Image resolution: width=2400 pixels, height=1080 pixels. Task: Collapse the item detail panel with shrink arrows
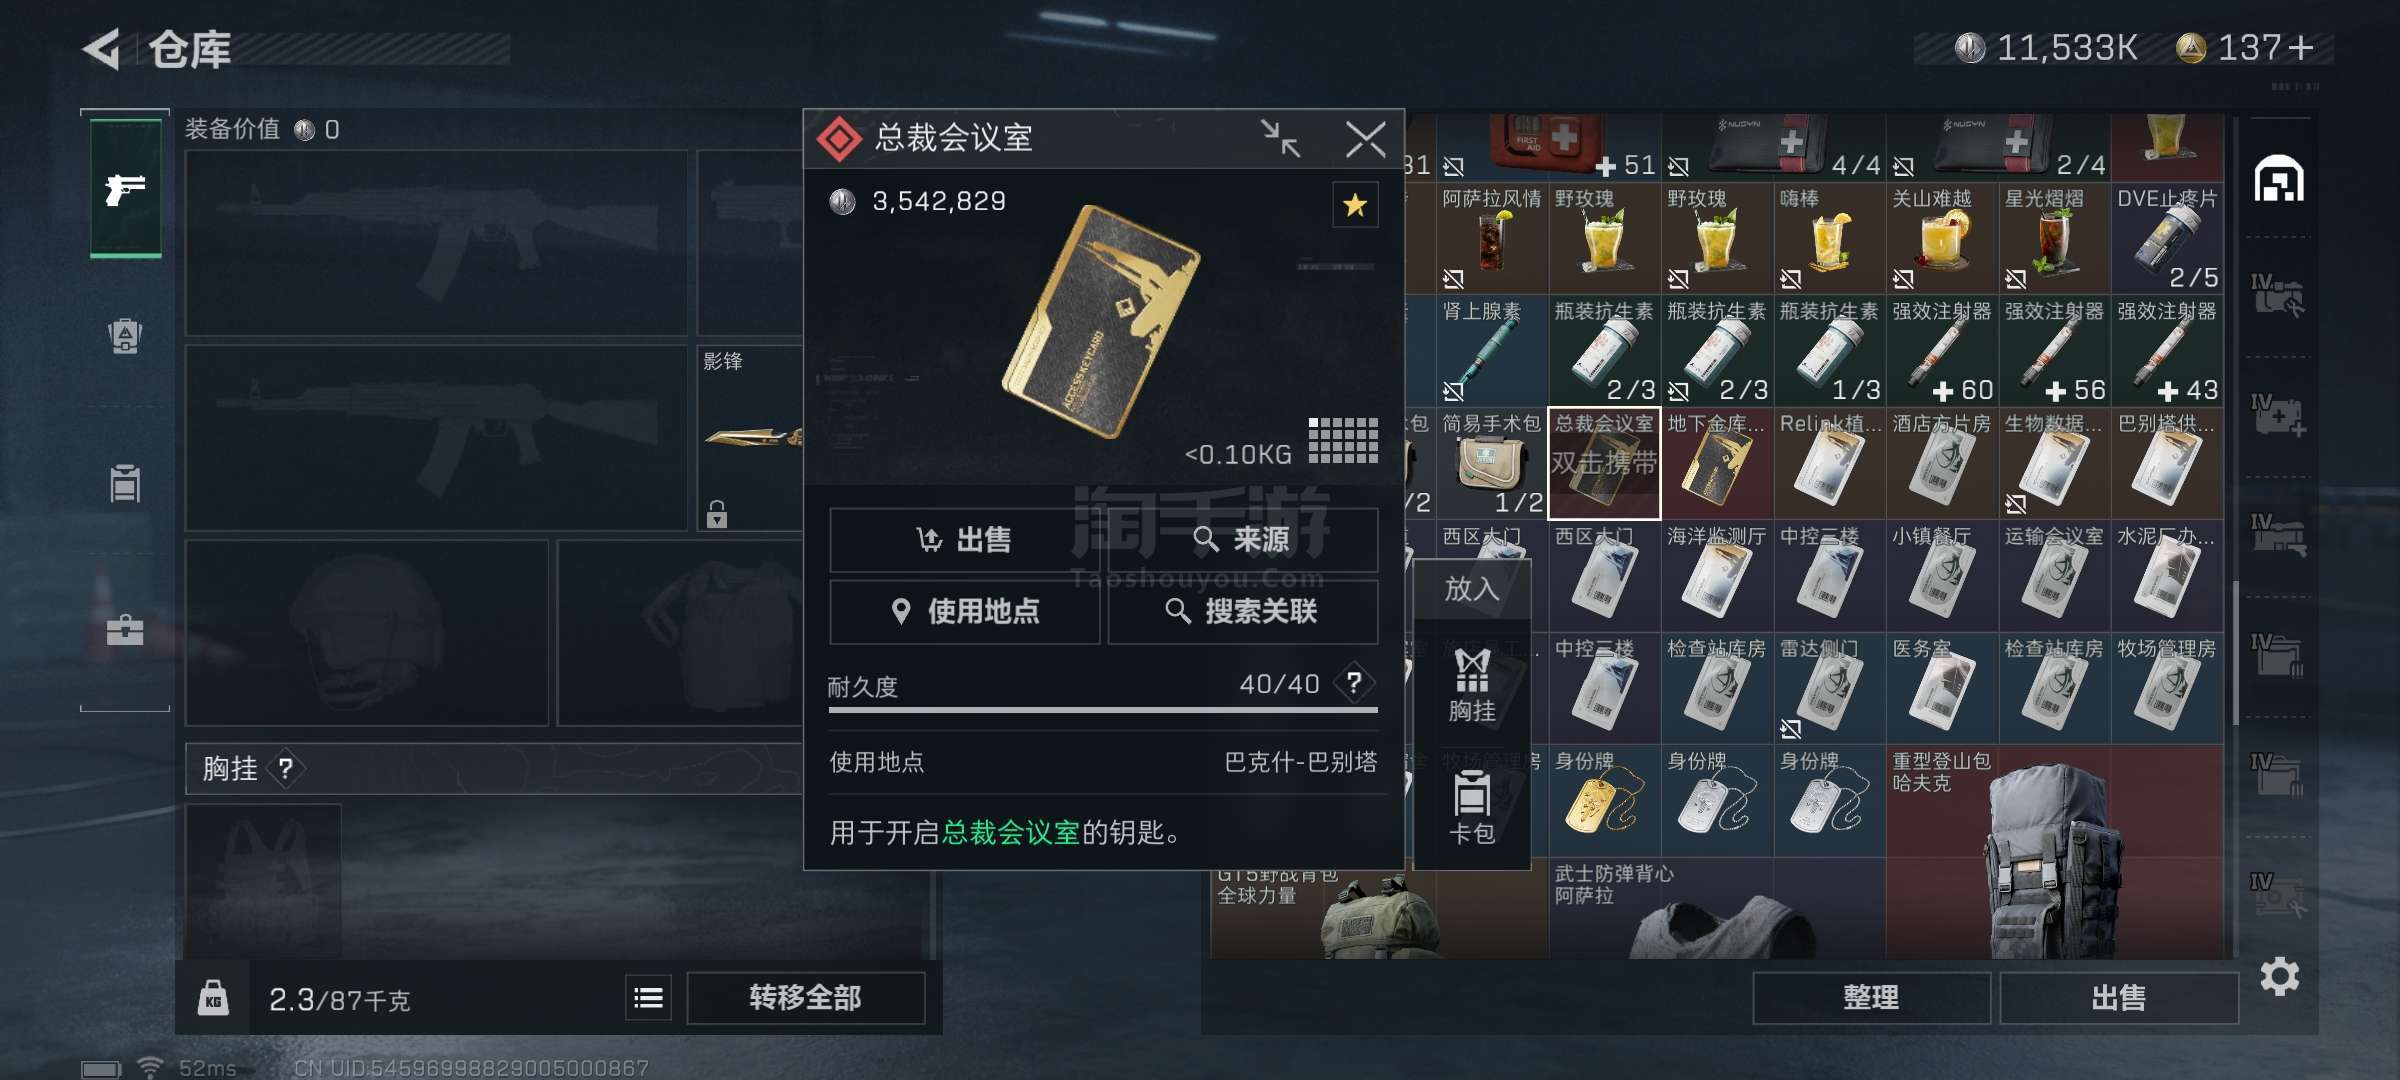click(x=1280, y=138)
